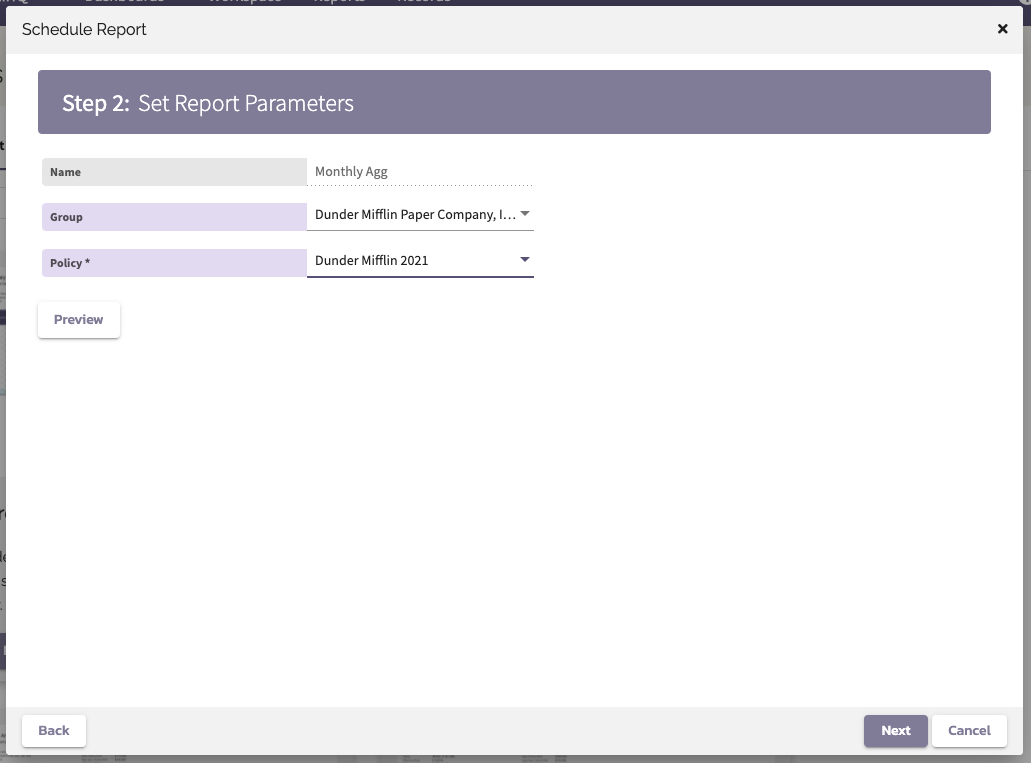Open the Reports menu
The image size is (1031, 763).
339,2
